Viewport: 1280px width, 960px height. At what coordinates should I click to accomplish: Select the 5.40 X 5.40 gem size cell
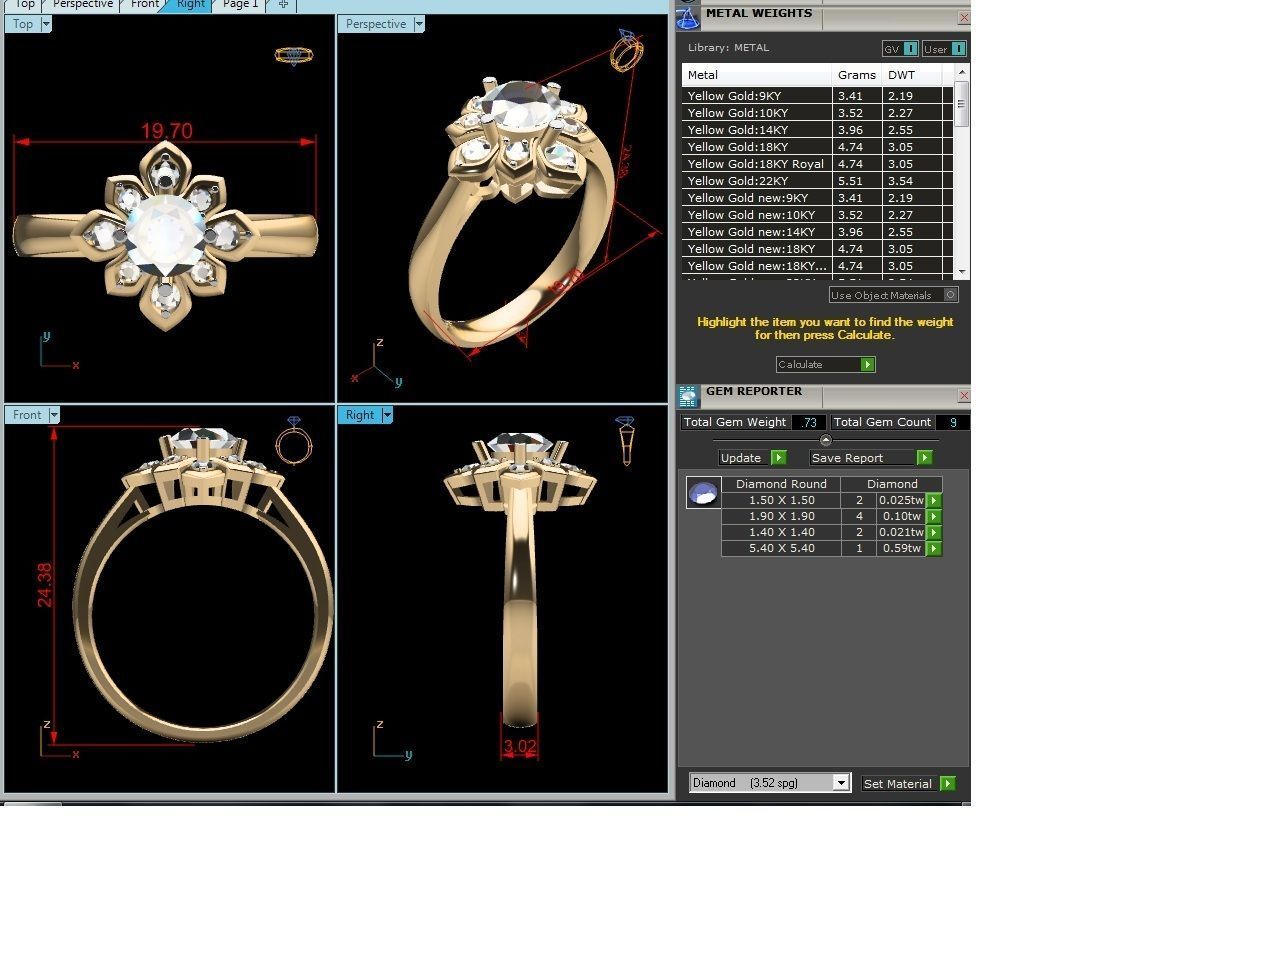[x=781, y=548]
